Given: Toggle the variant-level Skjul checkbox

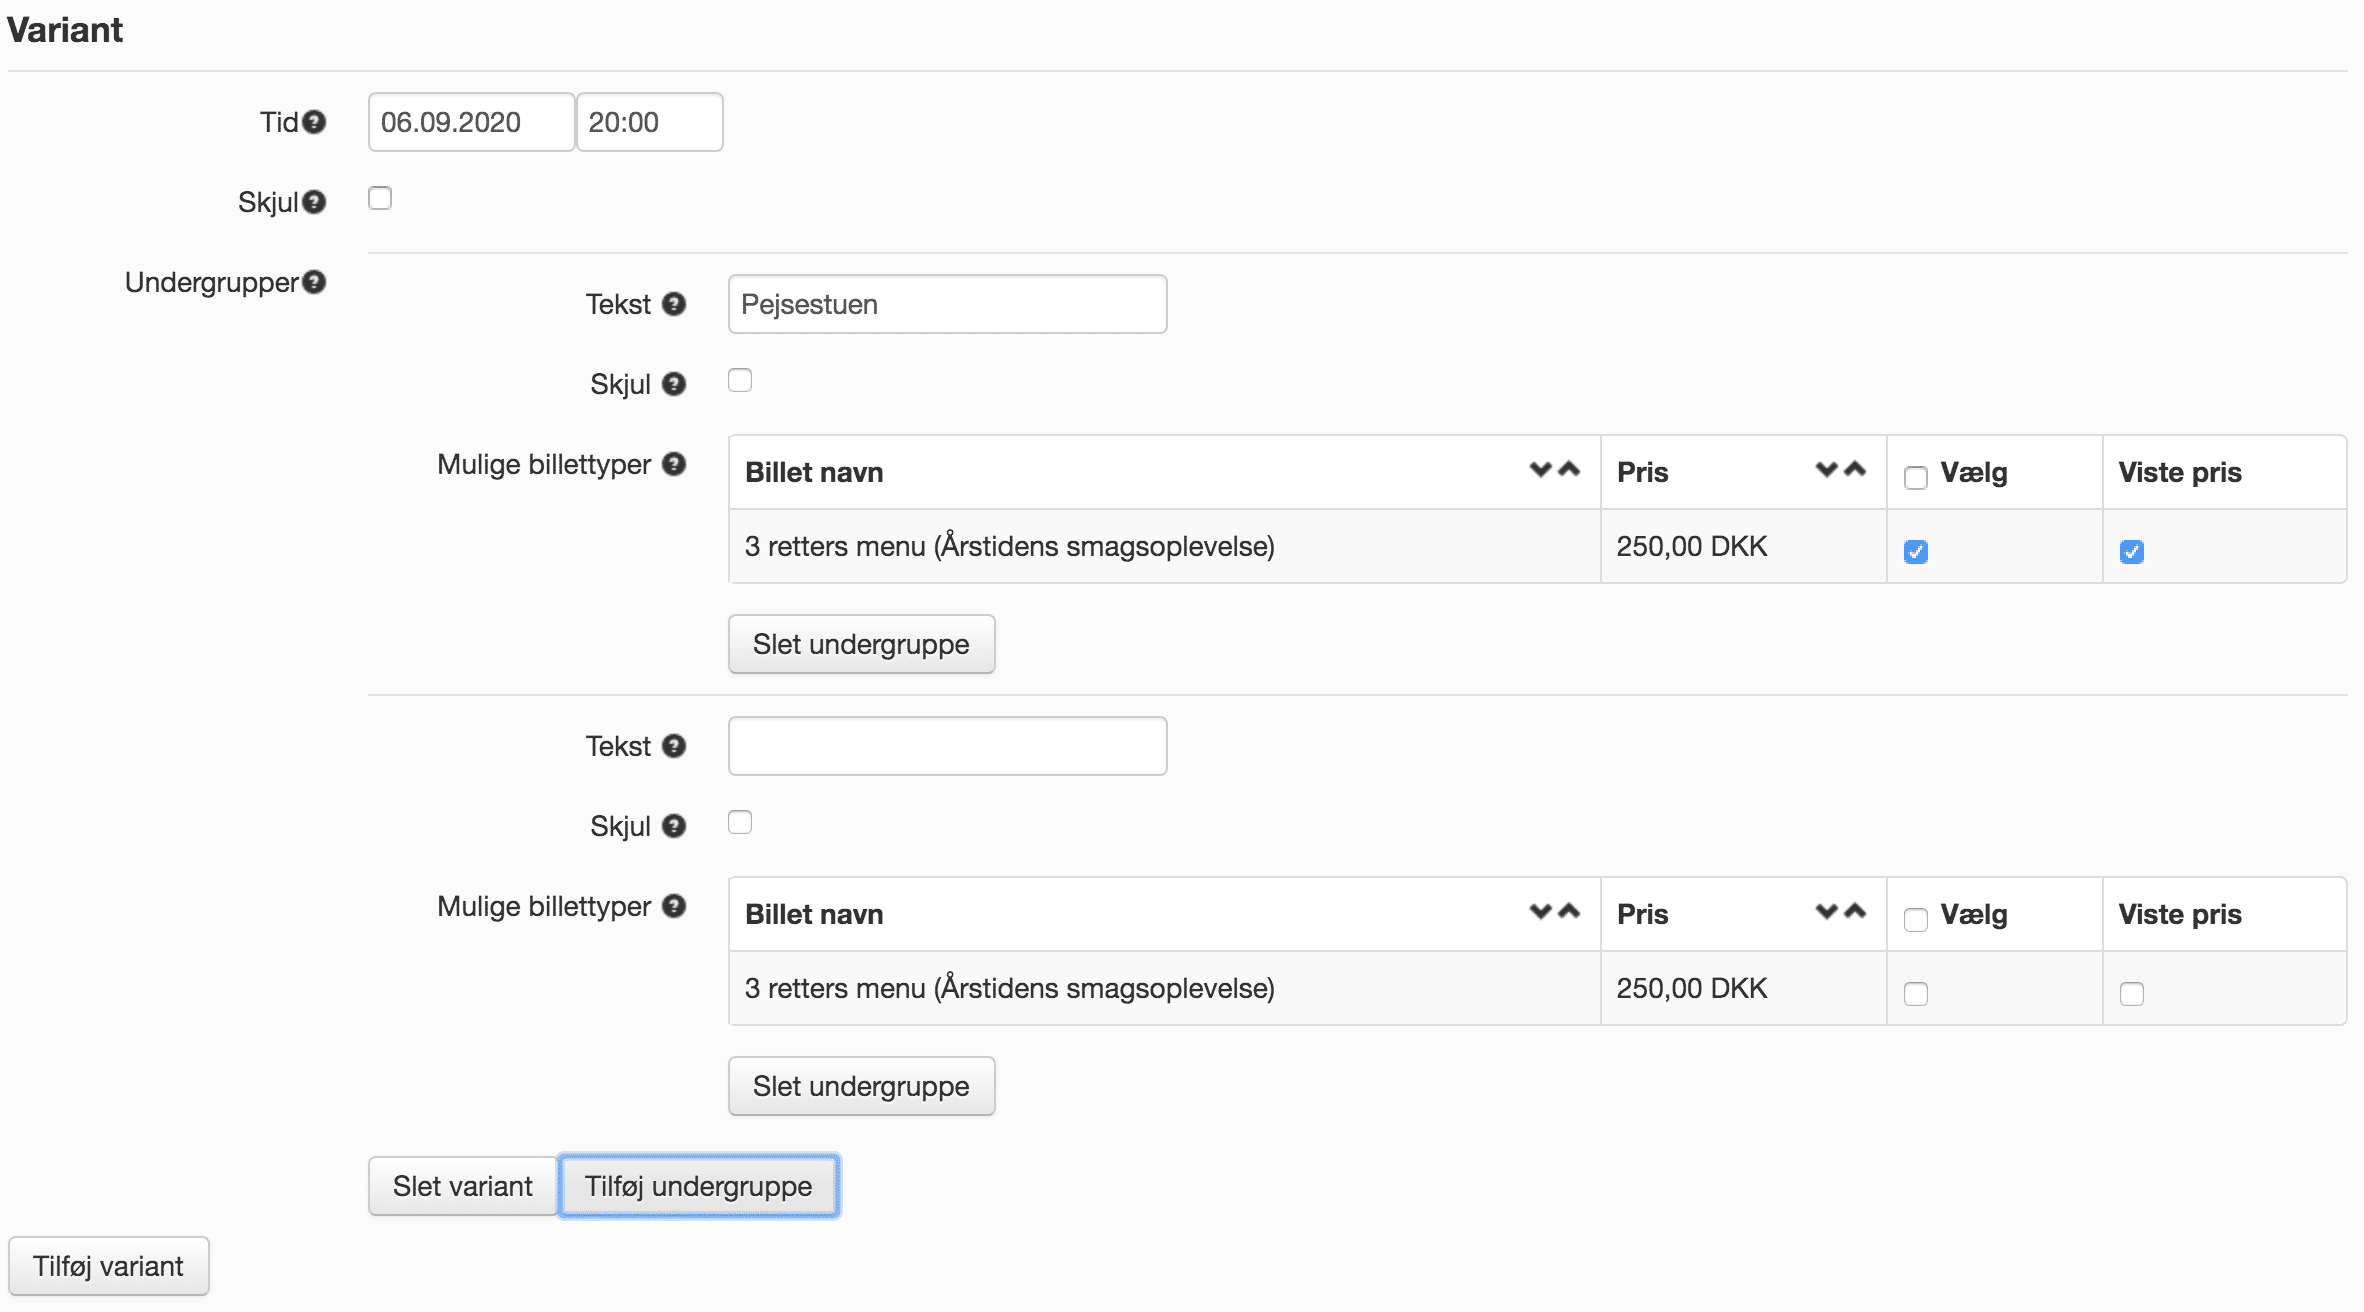Looking at the screenshot, I should (x=380, y=198).
